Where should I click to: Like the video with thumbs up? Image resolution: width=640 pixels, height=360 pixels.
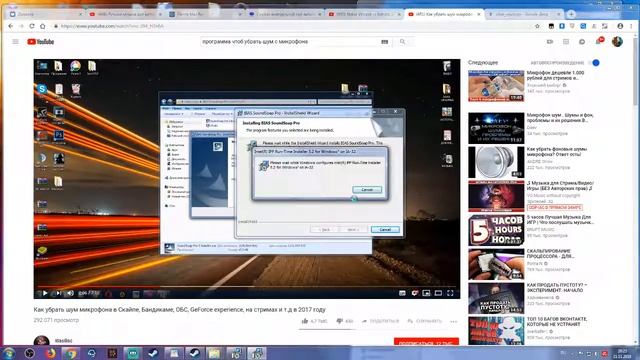314,321
